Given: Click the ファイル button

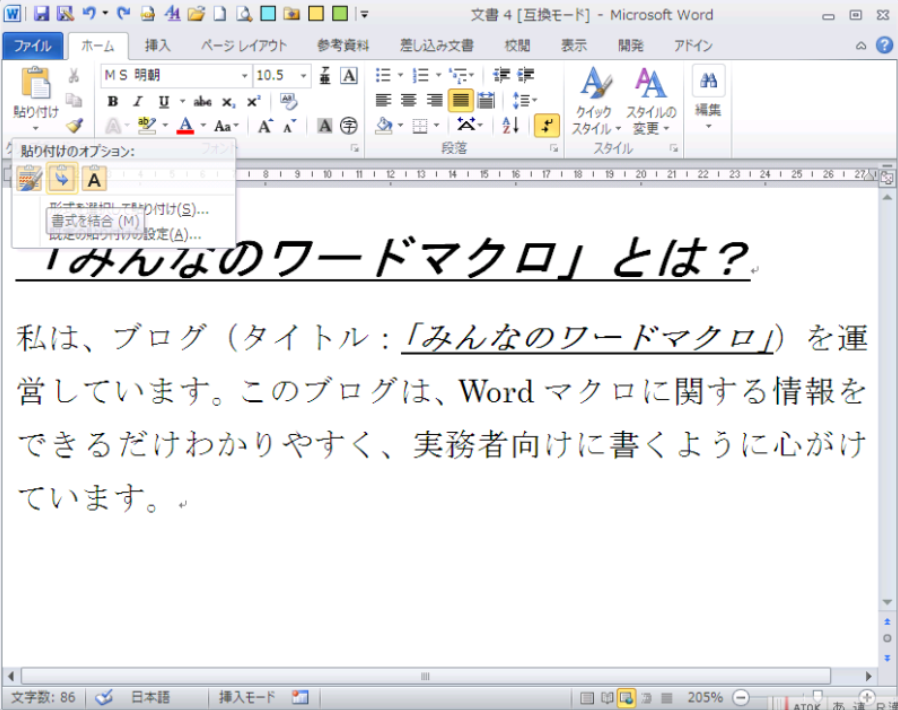Looking at the screenshot, I should point(33,45).
